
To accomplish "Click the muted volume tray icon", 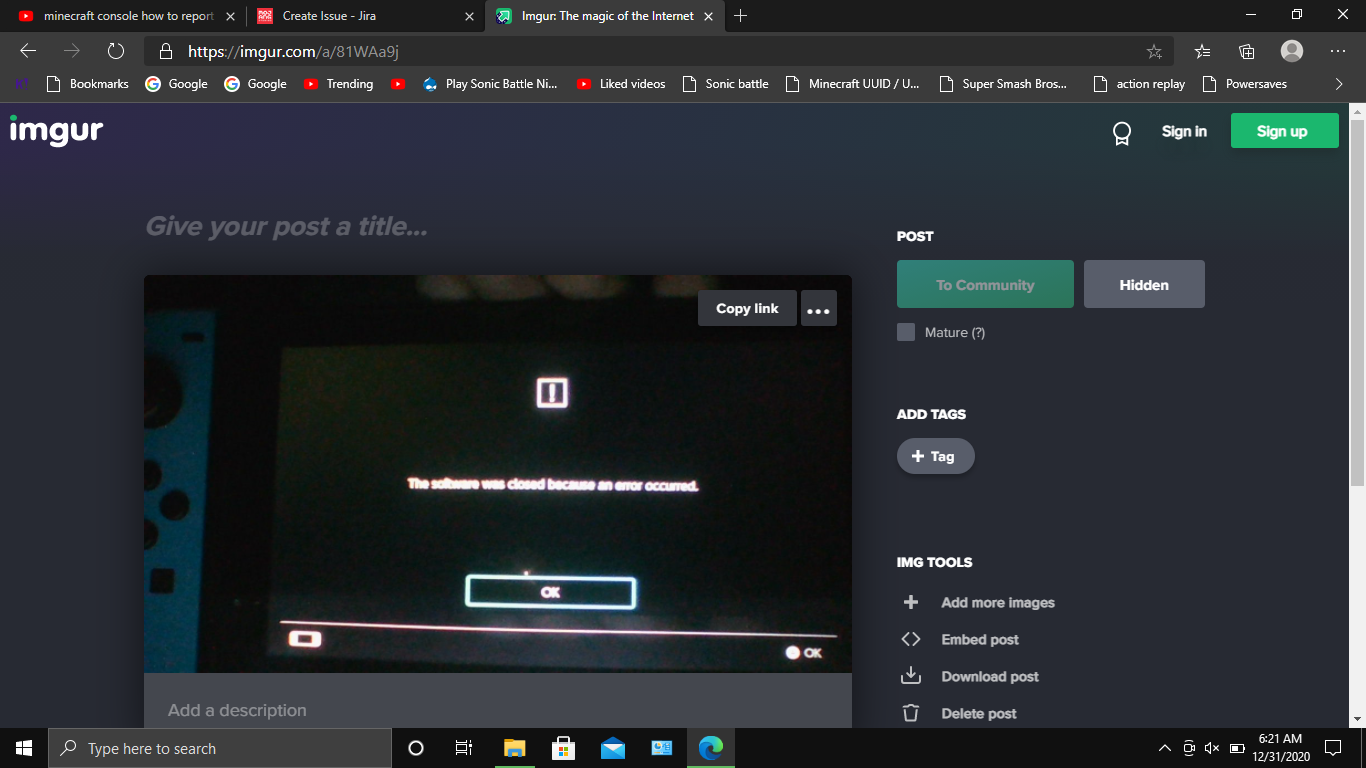I will point(1212,748).
